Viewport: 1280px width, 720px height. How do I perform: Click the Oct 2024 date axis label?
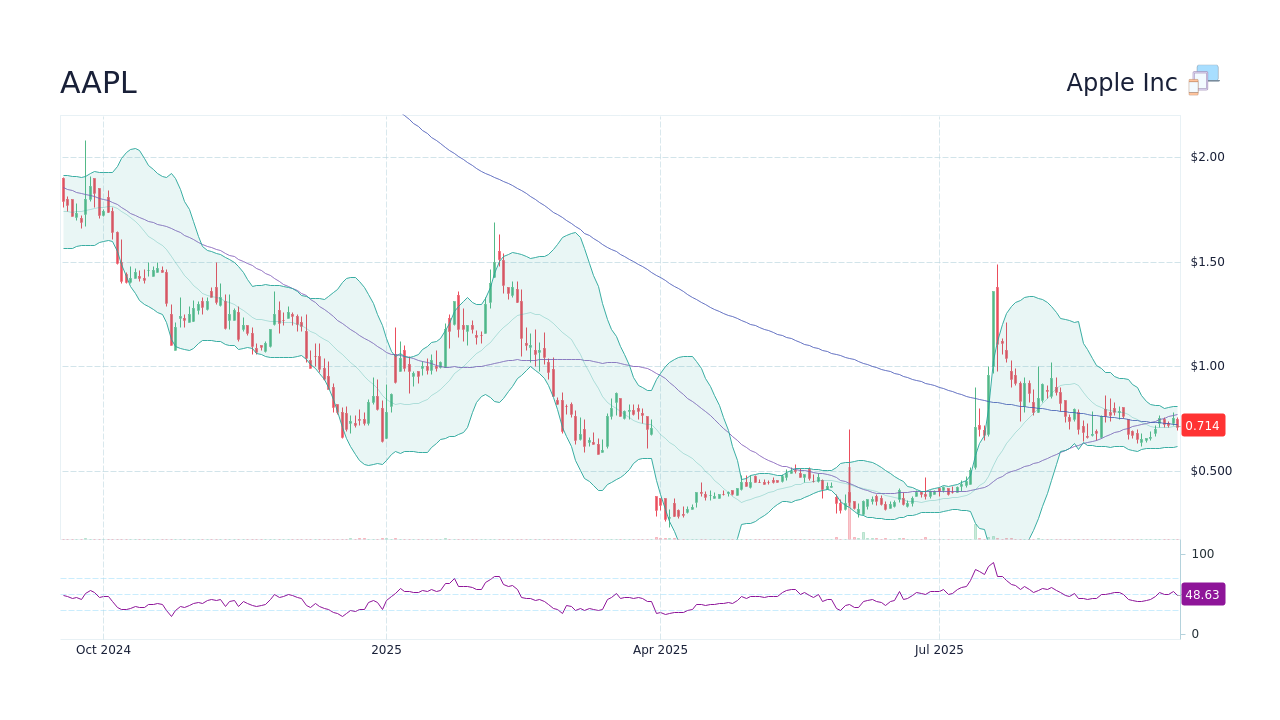click(x=104, y=649)
